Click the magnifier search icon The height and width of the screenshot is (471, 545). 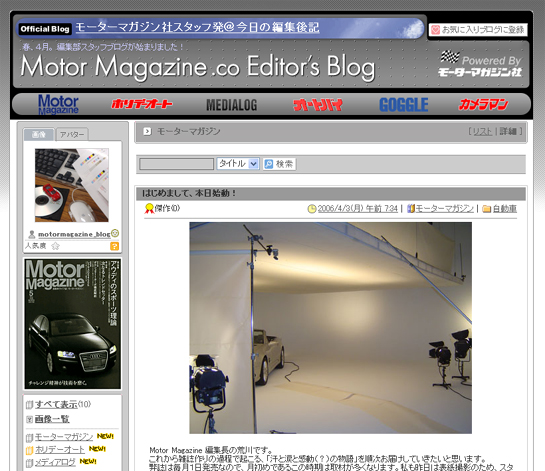(268, 164)
